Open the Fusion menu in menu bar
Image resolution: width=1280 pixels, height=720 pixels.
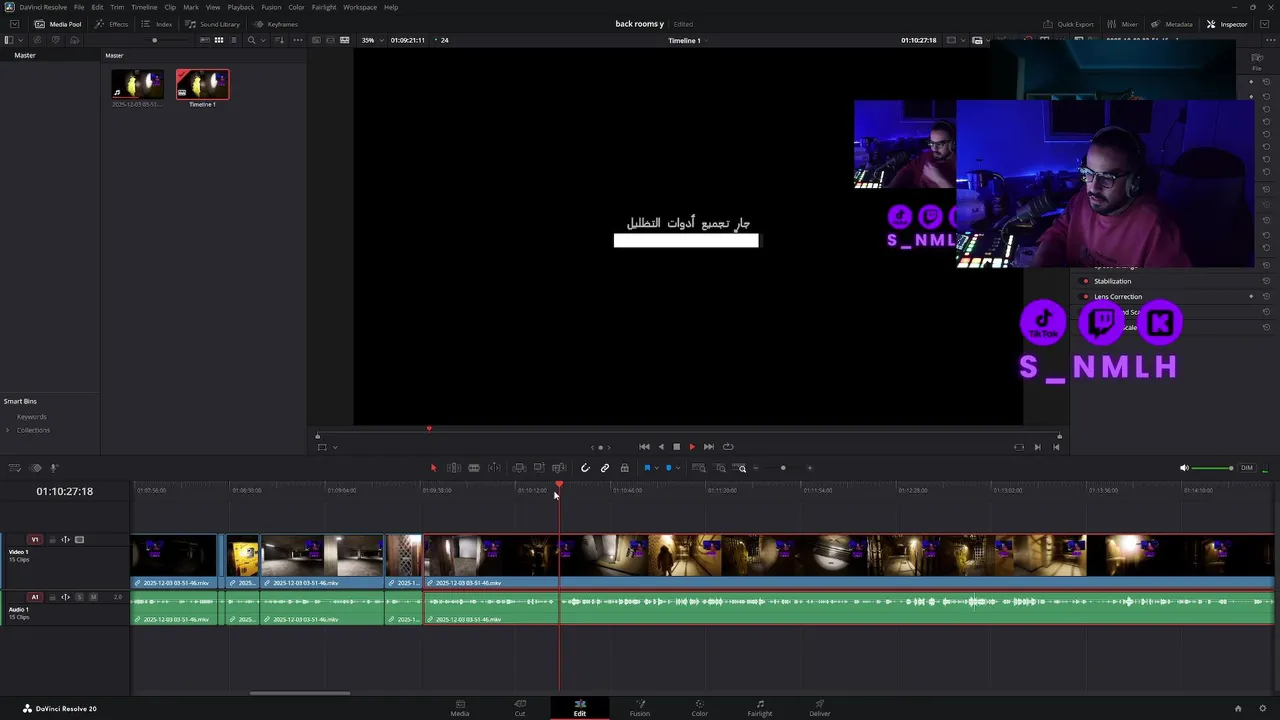(271, 7)
